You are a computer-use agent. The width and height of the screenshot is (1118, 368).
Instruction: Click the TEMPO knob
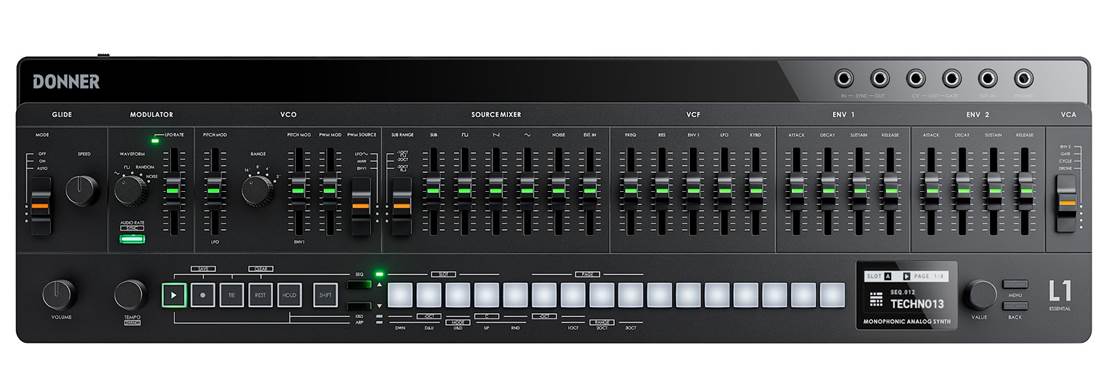coord(130,295)
